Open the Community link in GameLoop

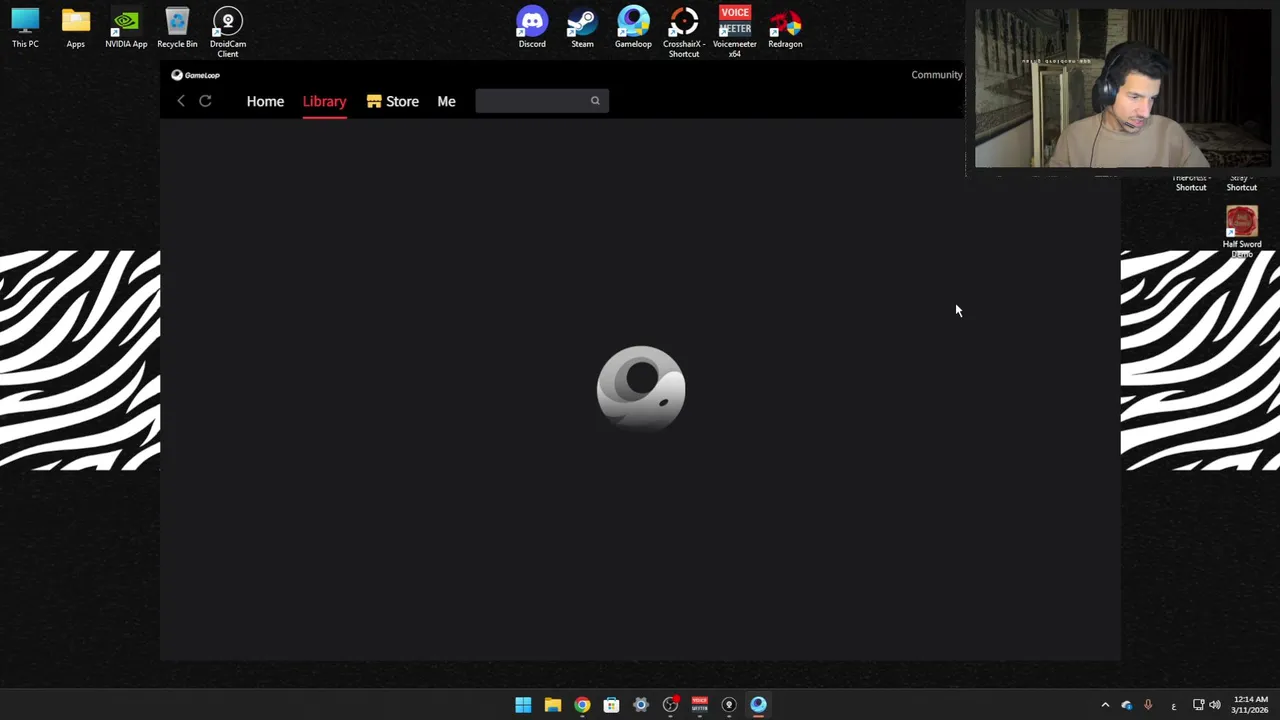coord(936,75)
